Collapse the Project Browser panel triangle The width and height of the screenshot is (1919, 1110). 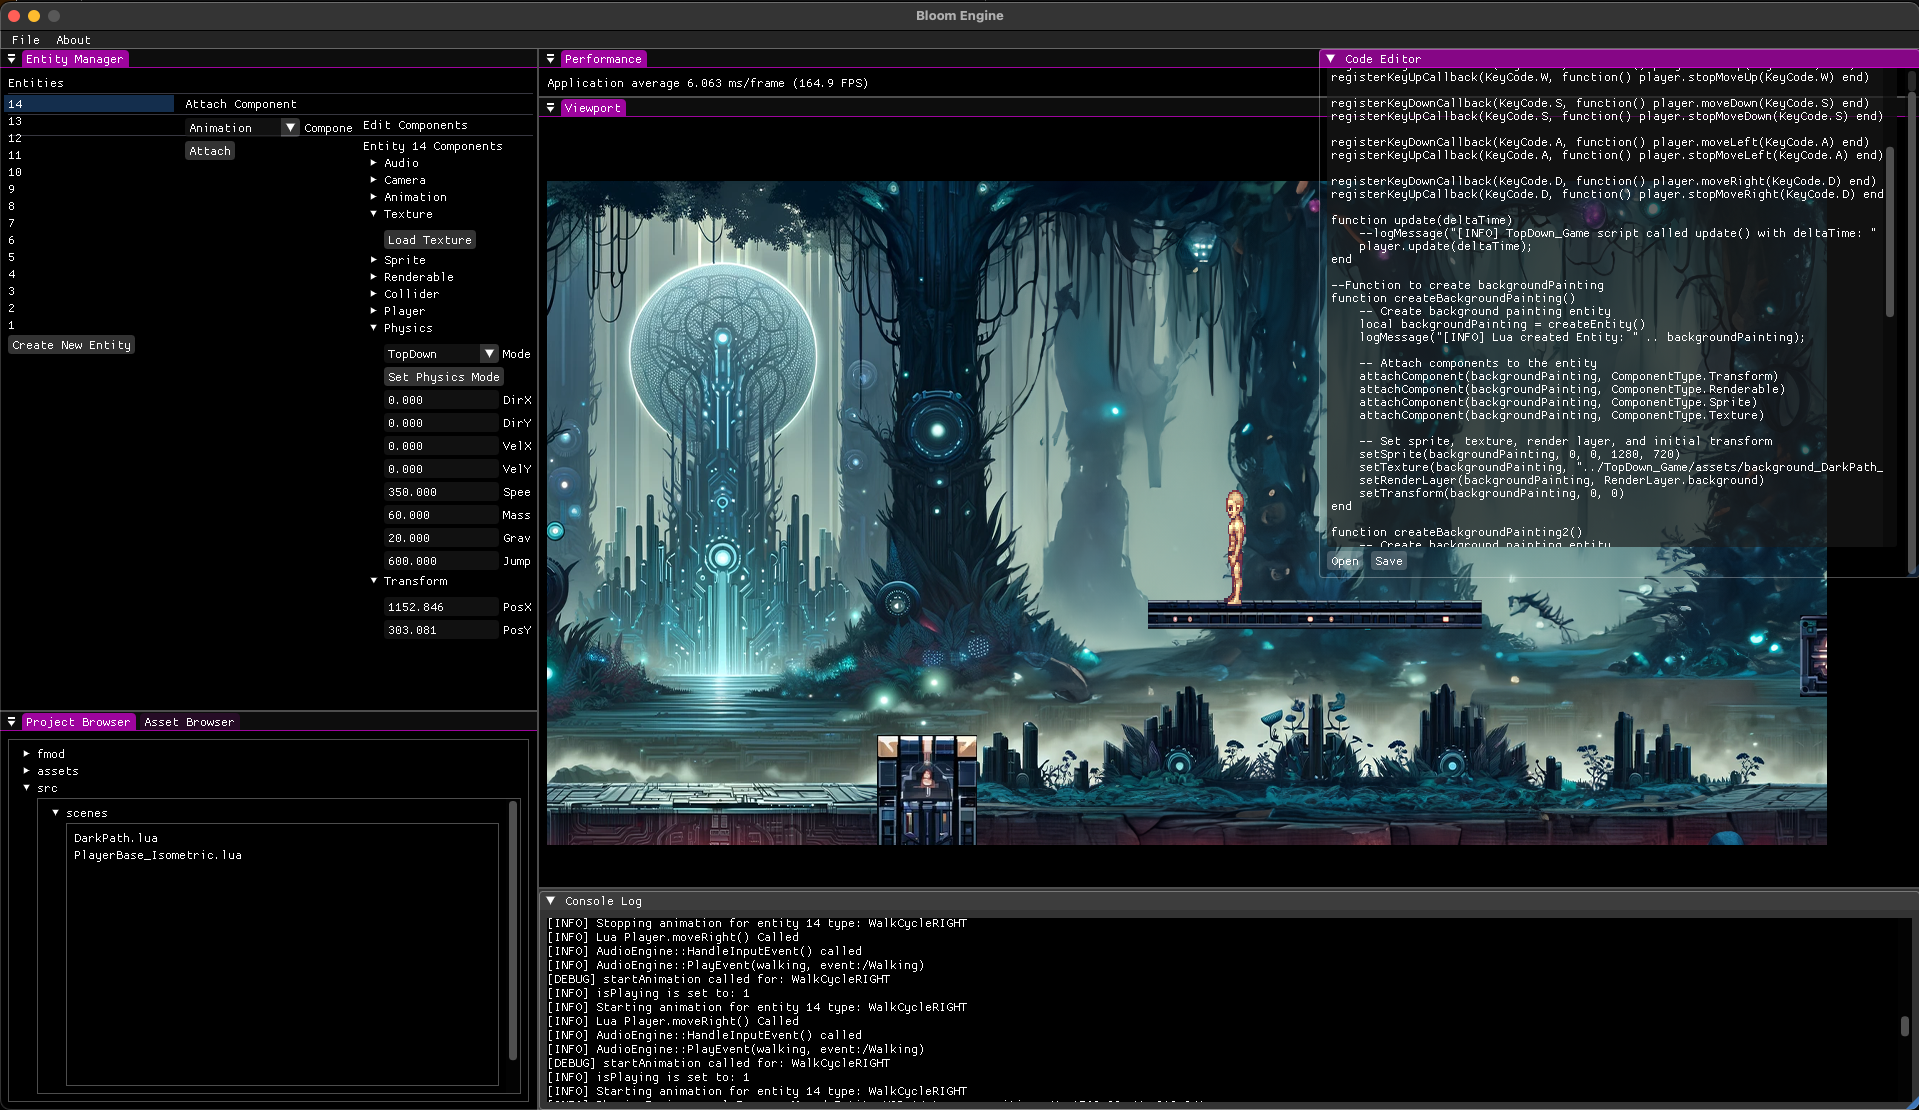coord(11,722)
